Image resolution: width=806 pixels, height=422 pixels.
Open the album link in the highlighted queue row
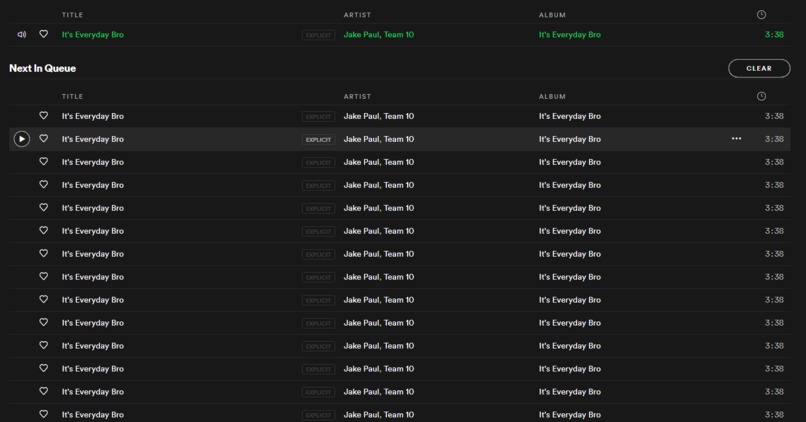pyautogui.click(x=570, y=139)
